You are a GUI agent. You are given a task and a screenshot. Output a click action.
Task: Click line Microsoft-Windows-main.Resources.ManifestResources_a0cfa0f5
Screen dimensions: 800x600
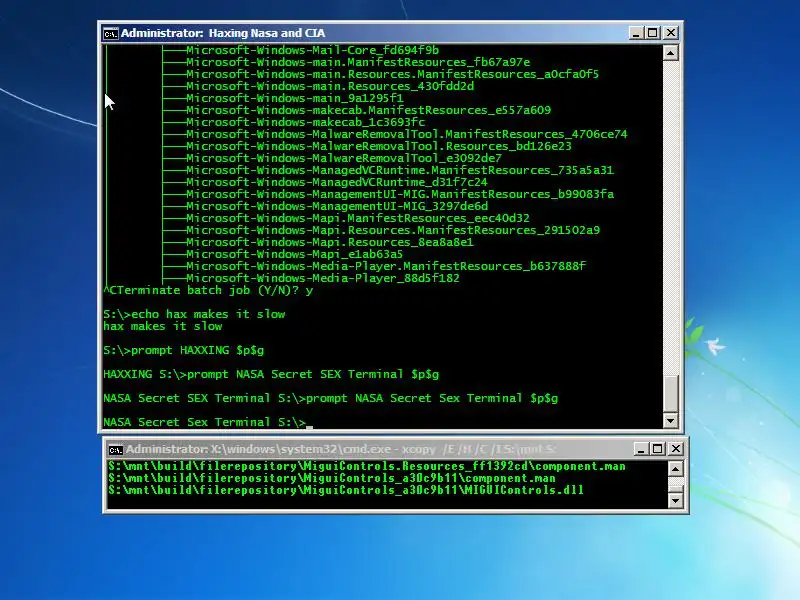392,74
